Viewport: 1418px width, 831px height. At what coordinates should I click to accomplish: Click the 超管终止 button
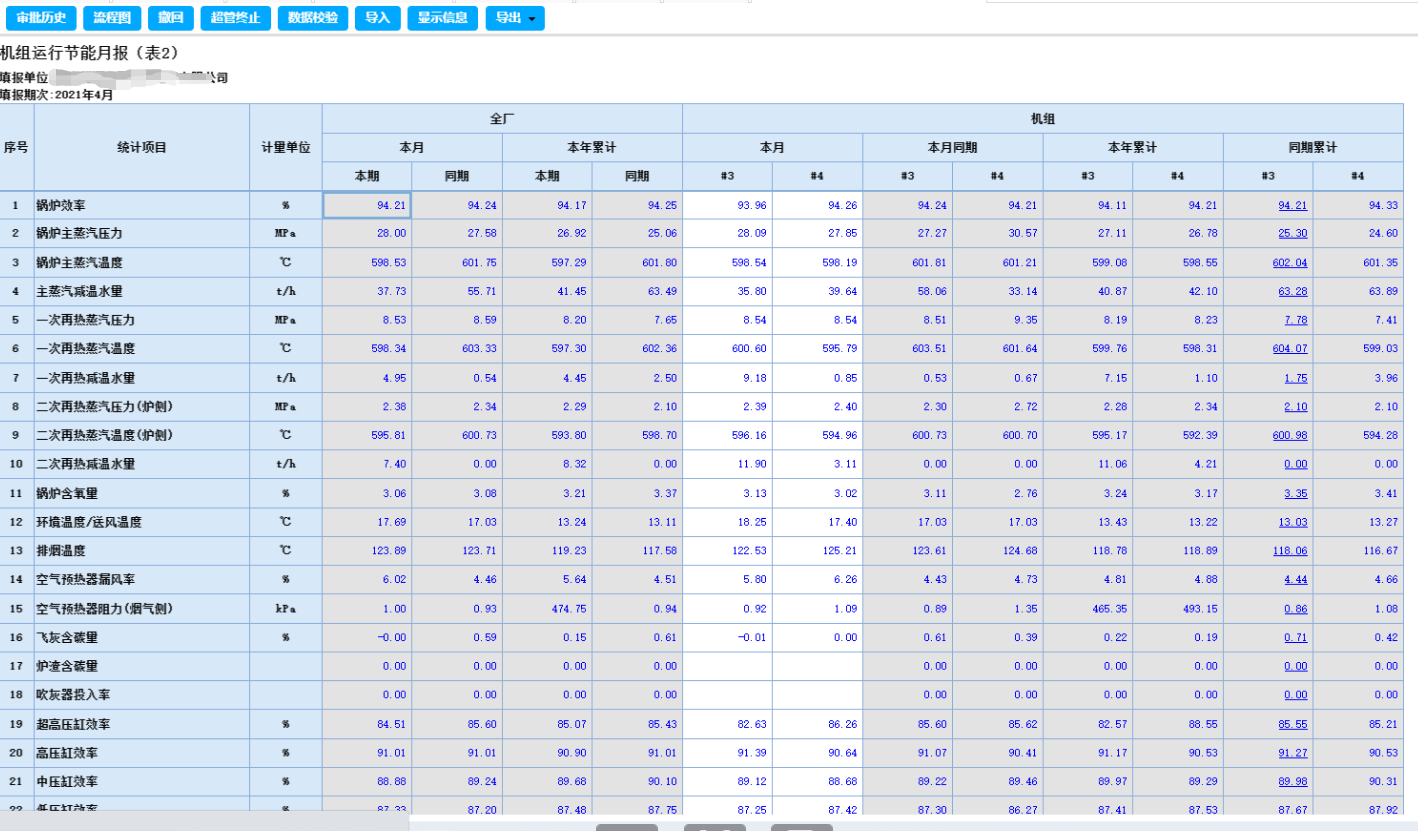click(235, 18)
